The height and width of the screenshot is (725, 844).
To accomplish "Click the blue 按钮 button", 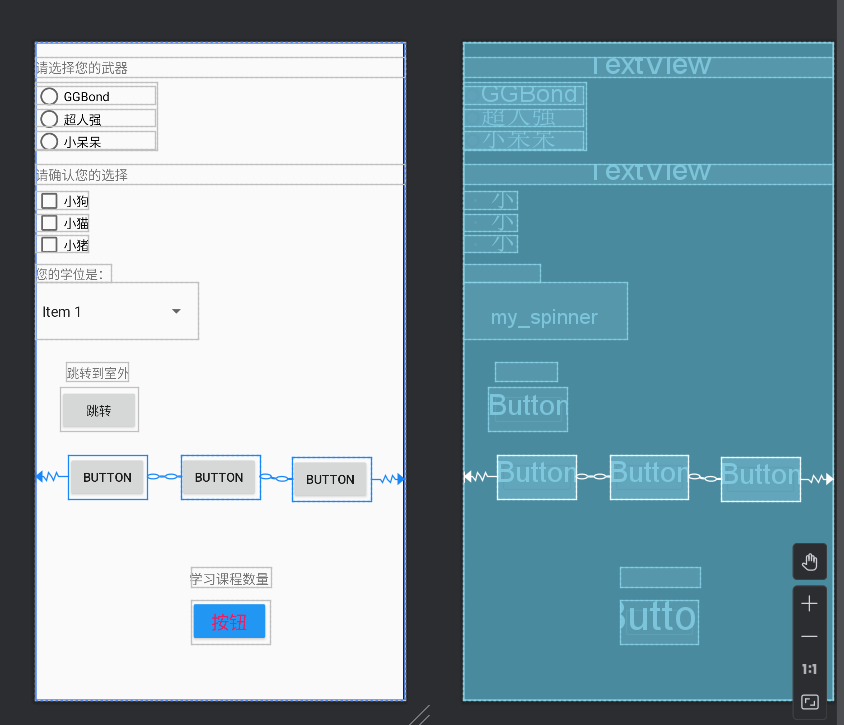I will click(x=229, y=622).
